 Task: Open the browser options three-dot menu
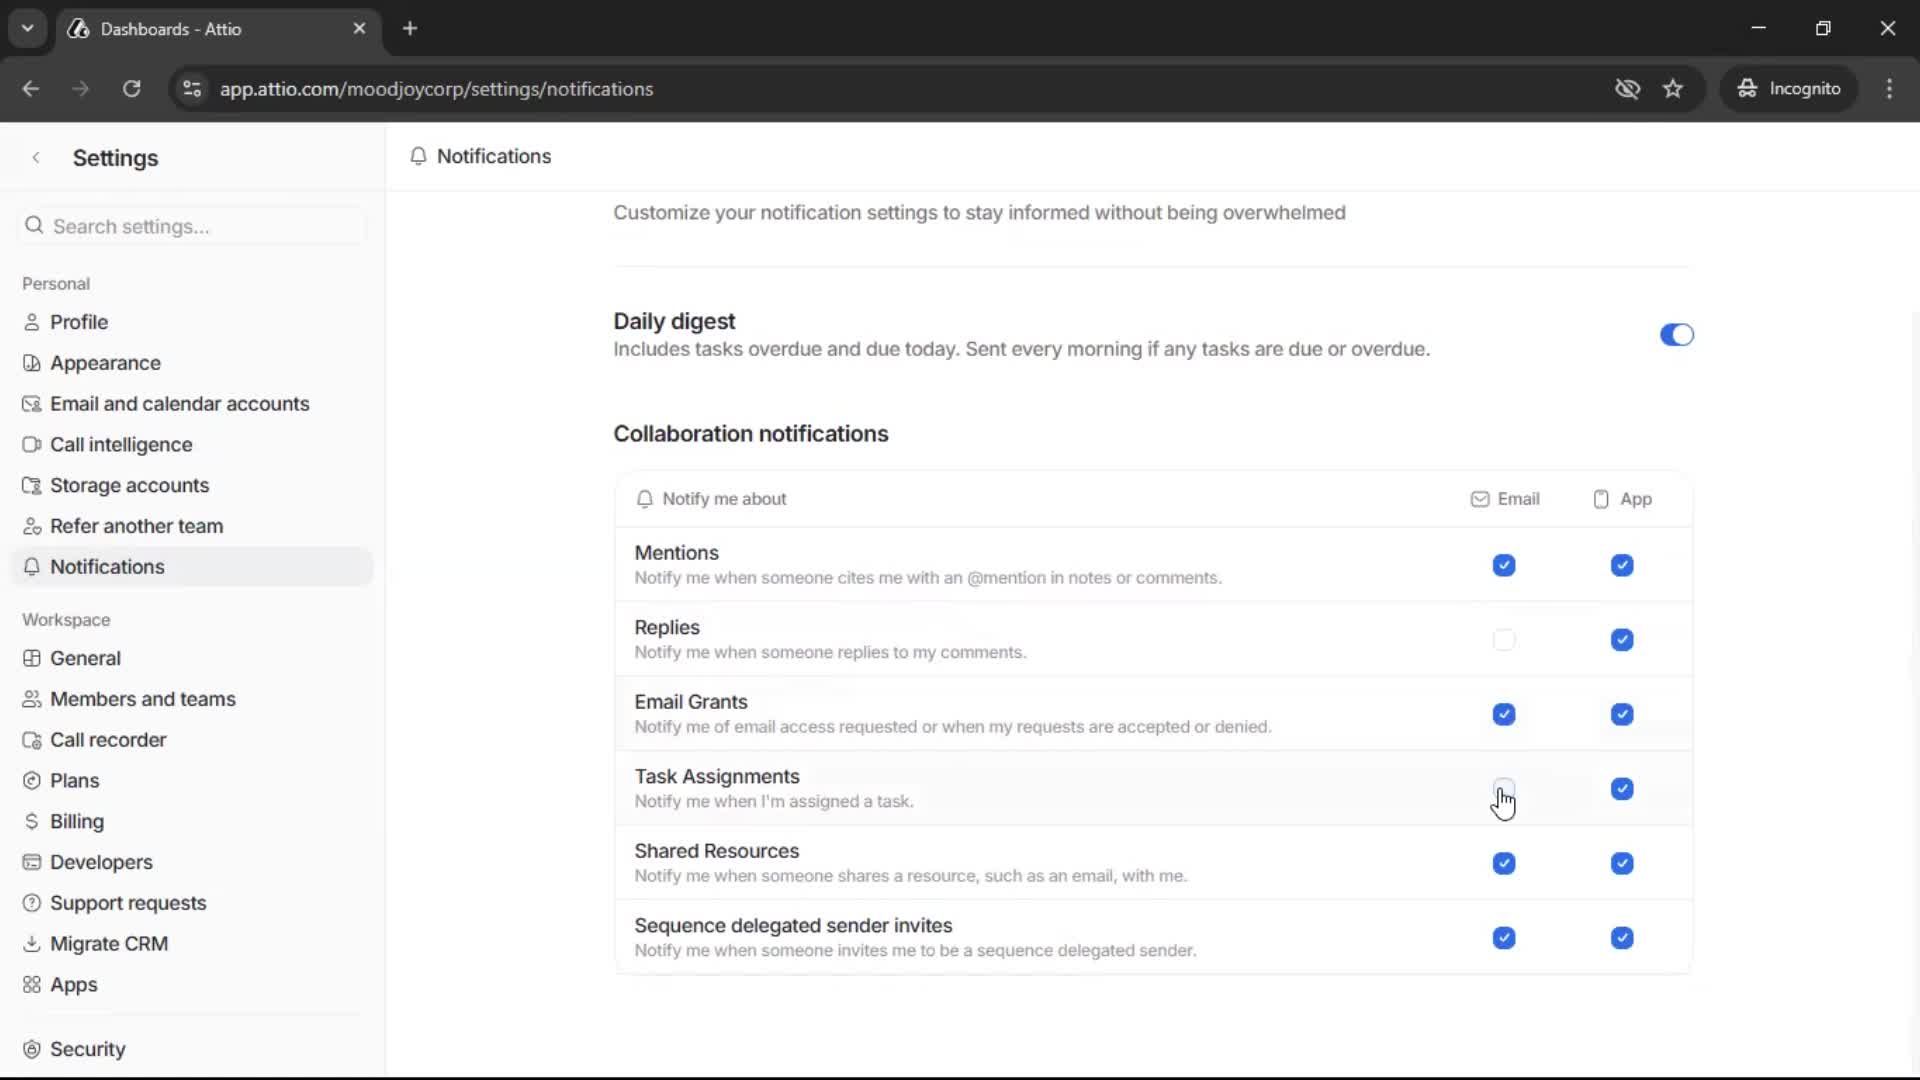(1890, 88)
